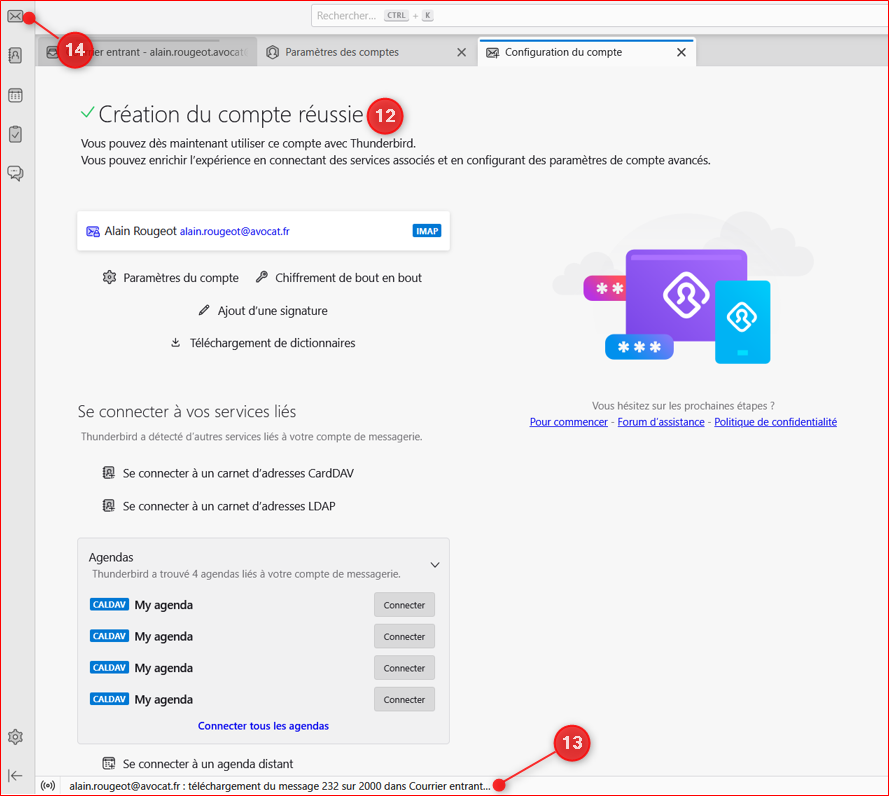Open Paramètres du compte link

click(x=171, y=277)
